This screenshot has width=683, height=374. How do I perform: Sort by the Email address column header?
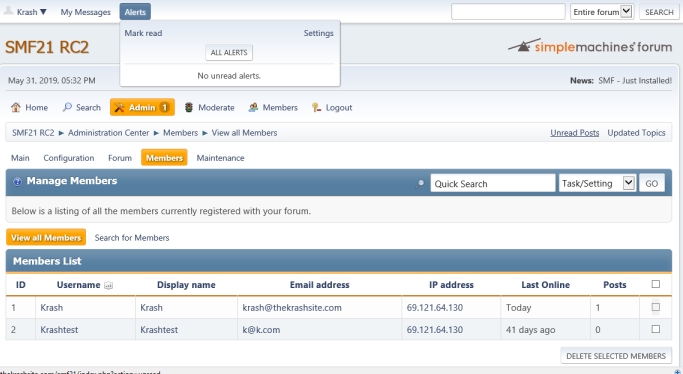320,285
